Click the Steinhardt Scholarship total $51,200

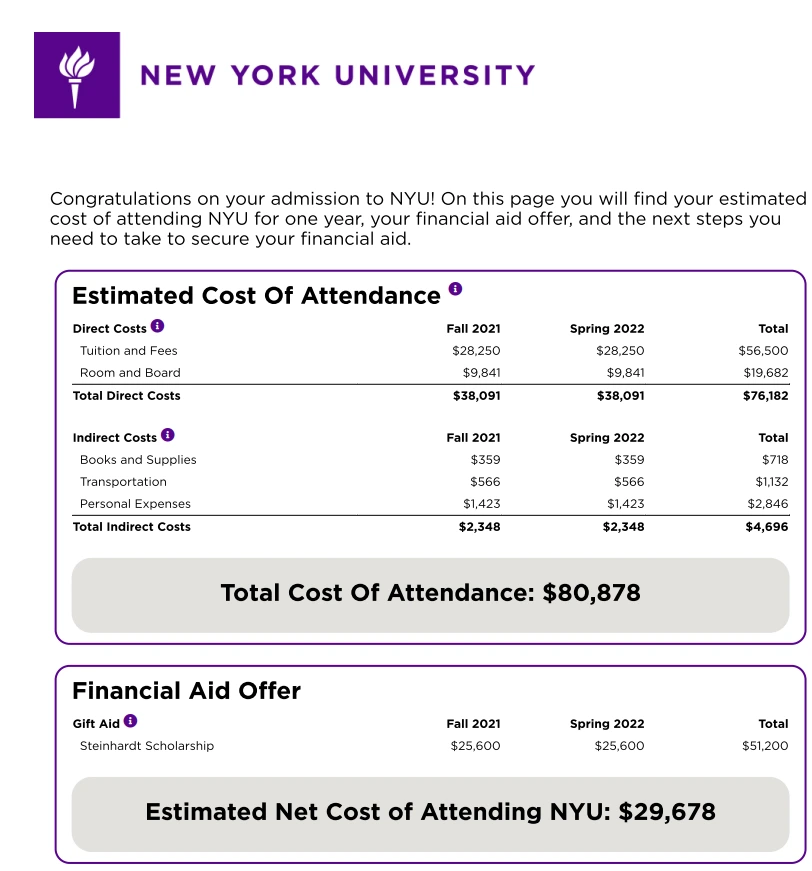tap(765, 746)
